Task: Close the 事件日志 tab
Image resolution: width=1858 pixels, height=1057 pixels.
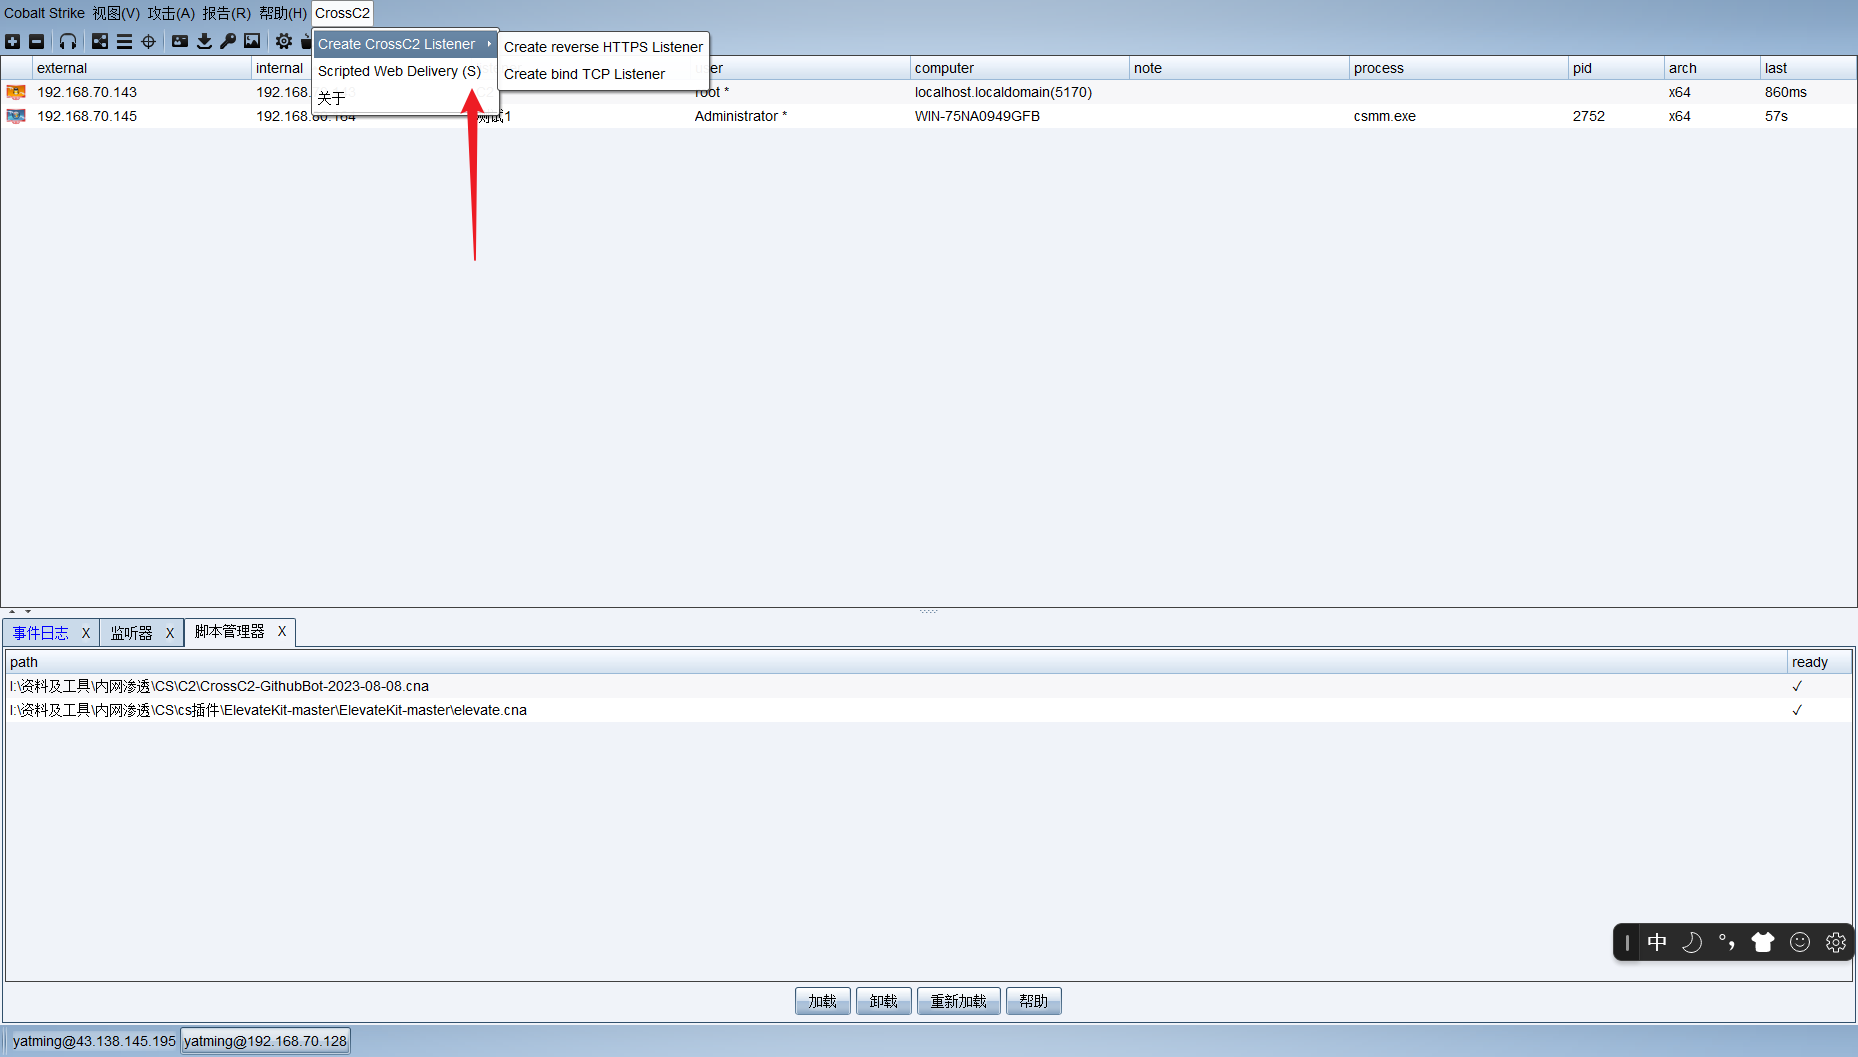Action: coord(86,633)
